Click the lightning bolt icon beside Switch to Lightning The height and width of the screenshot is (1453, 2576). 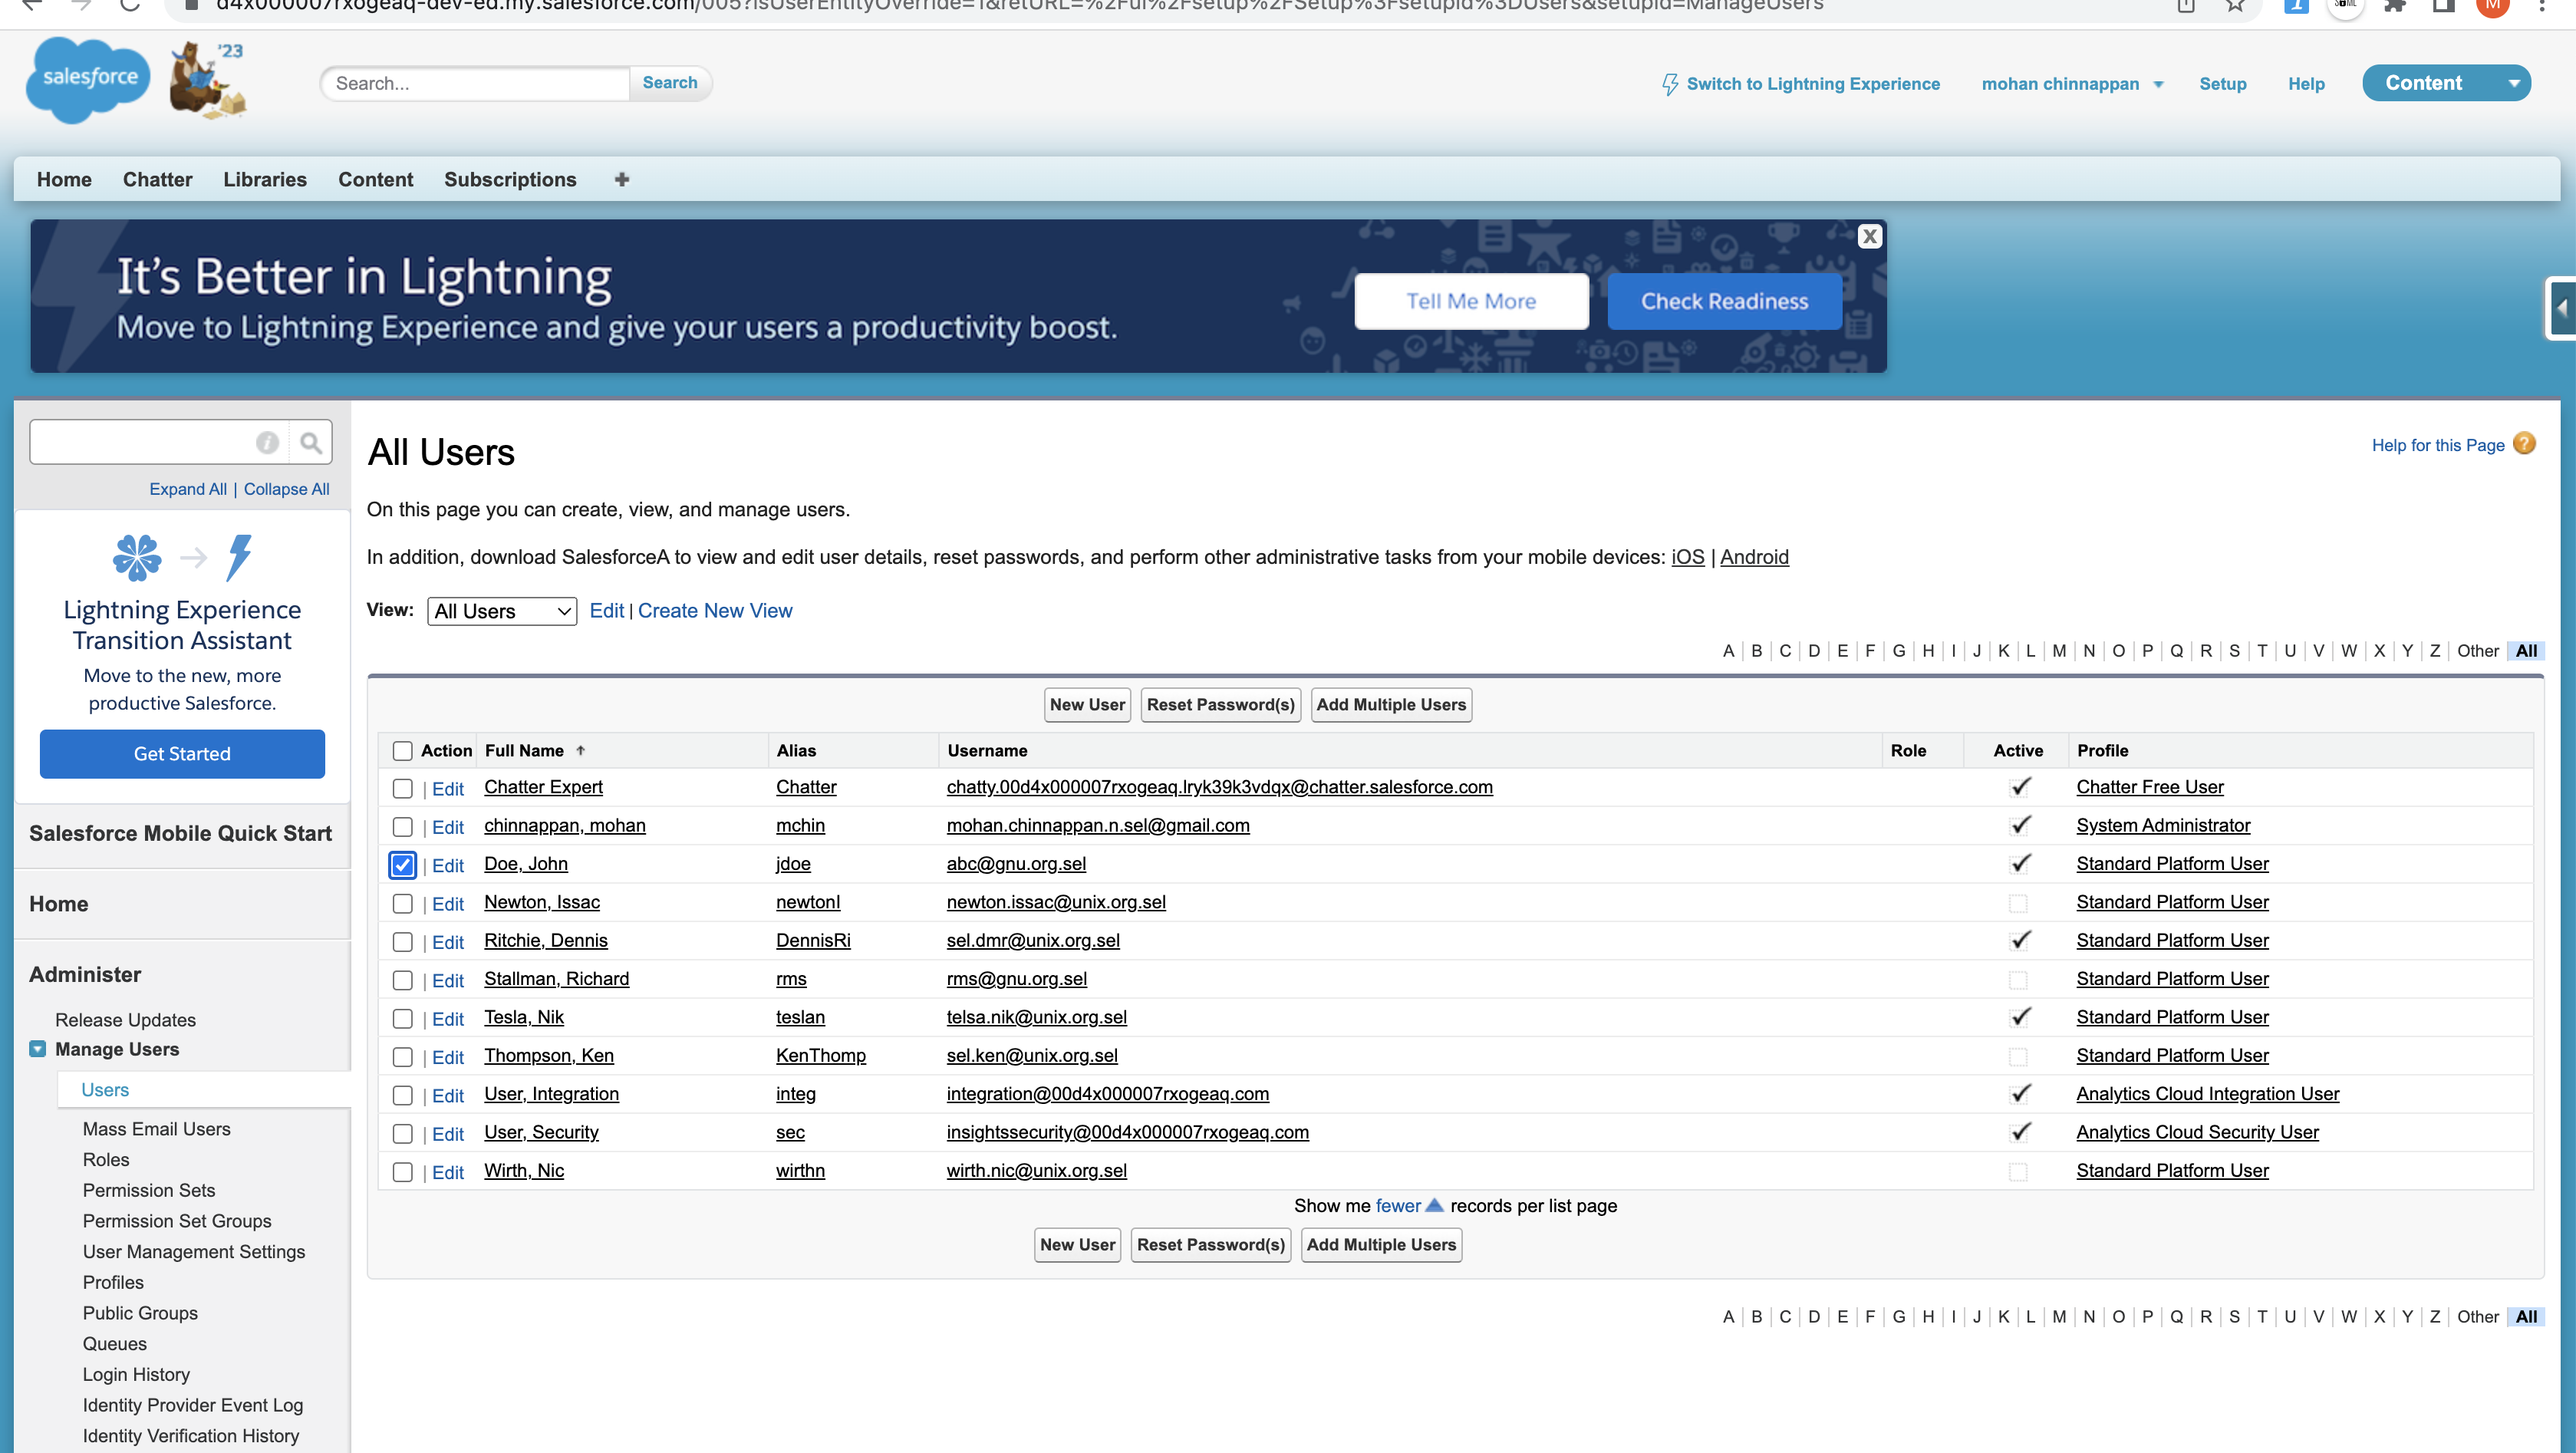[1669, 84]
